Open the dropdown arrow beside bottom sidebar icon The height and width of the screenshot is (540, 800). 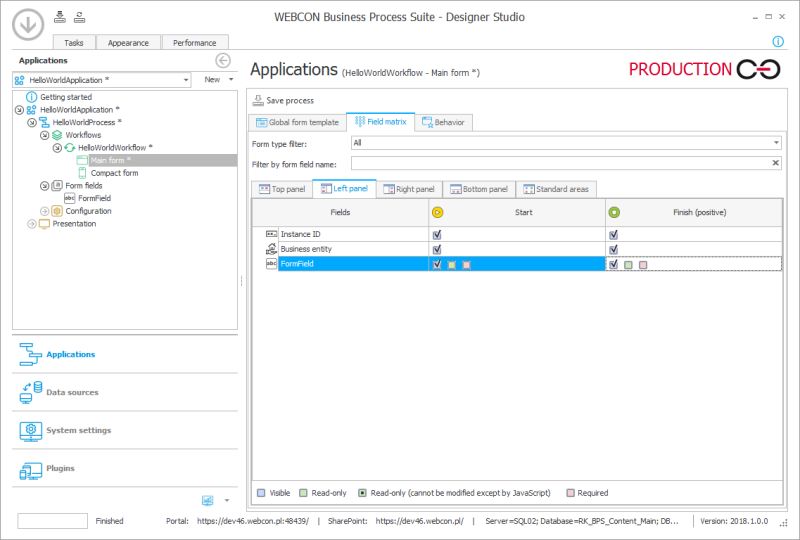(227, 501)
